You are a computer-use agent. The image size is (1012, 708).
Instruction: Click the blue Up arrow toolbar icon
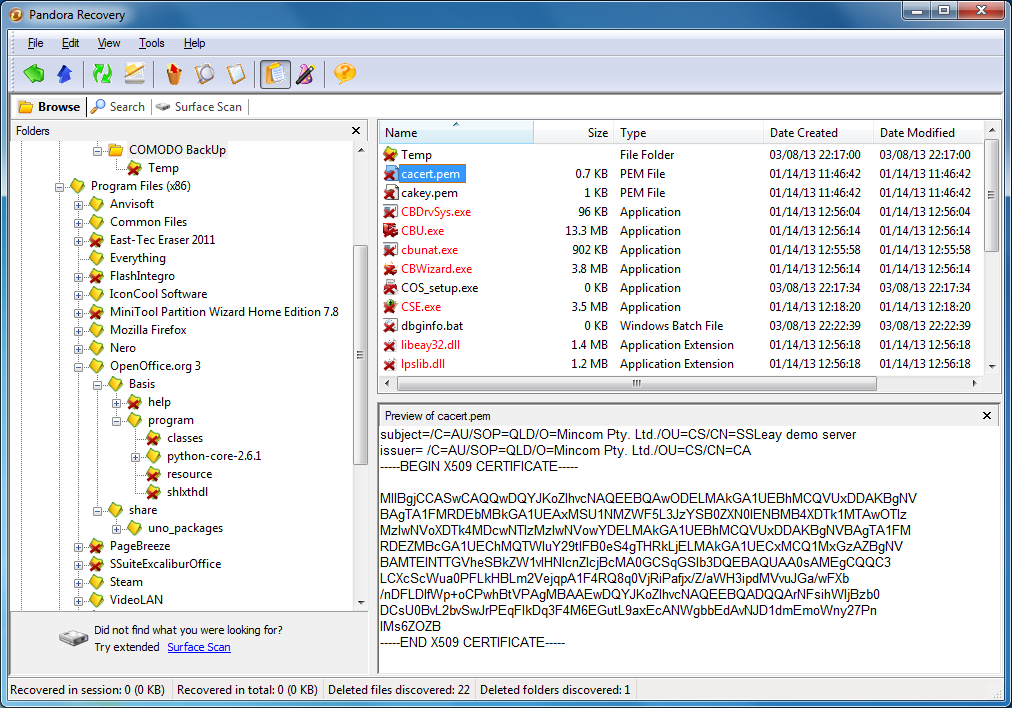65,73
